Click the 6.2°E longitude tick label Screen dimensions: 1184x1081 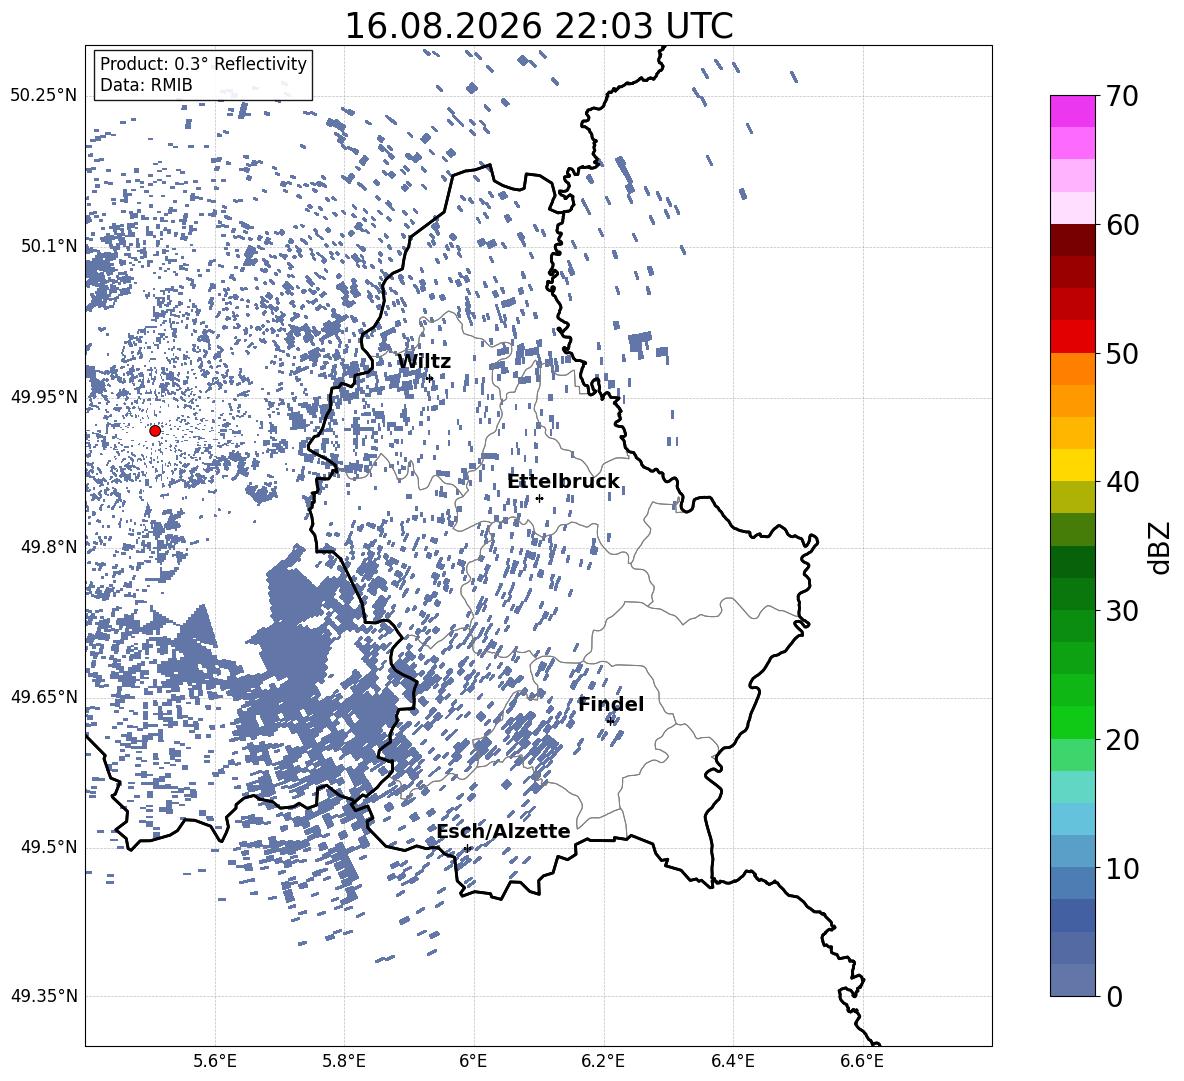coord(603,1061)
